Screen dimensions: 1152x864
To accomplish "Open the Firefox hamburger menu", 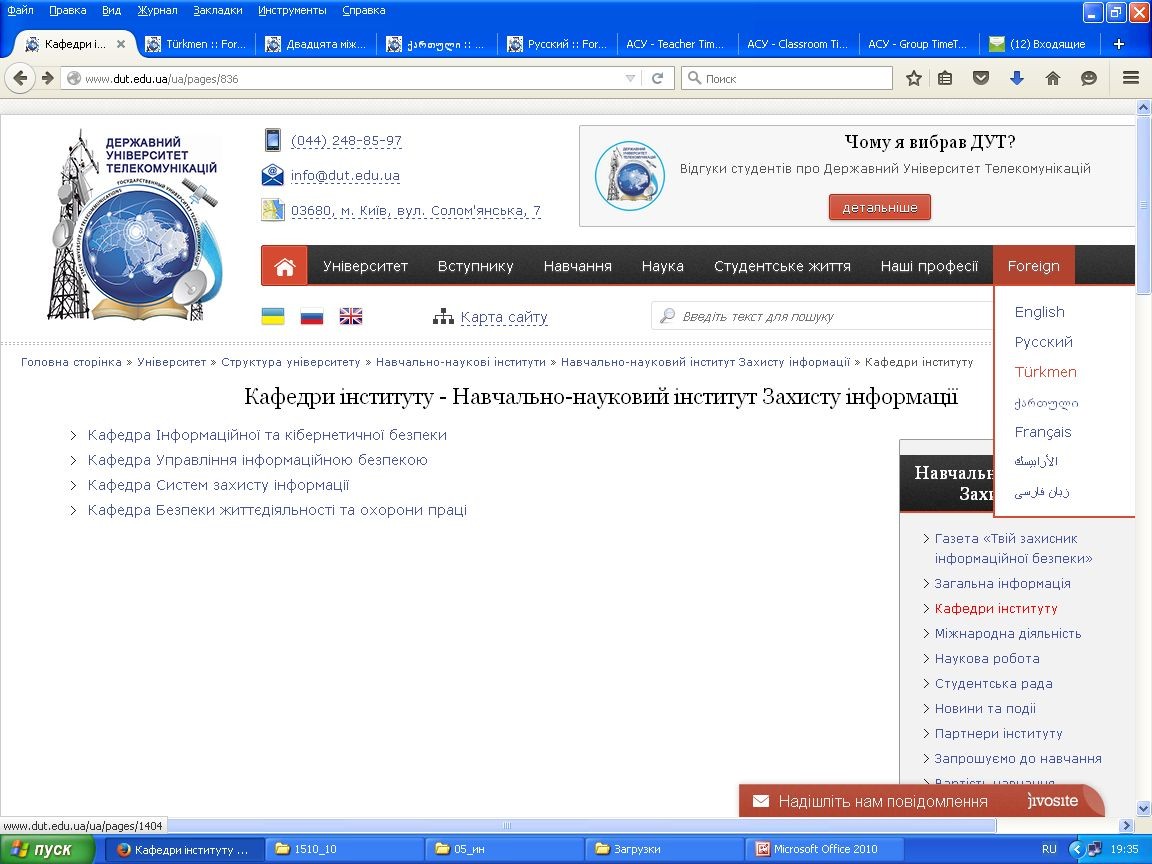I will (x=1131, y=78).
